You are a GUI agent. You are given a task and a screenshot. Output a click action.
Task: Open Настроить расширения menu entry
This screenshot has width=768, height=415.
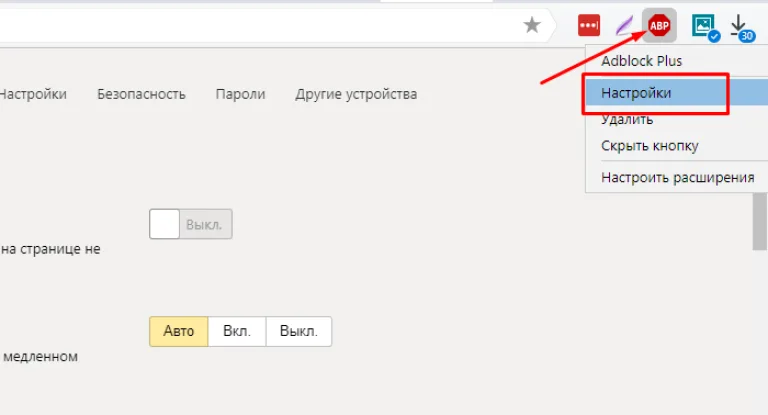click(677, 177)
